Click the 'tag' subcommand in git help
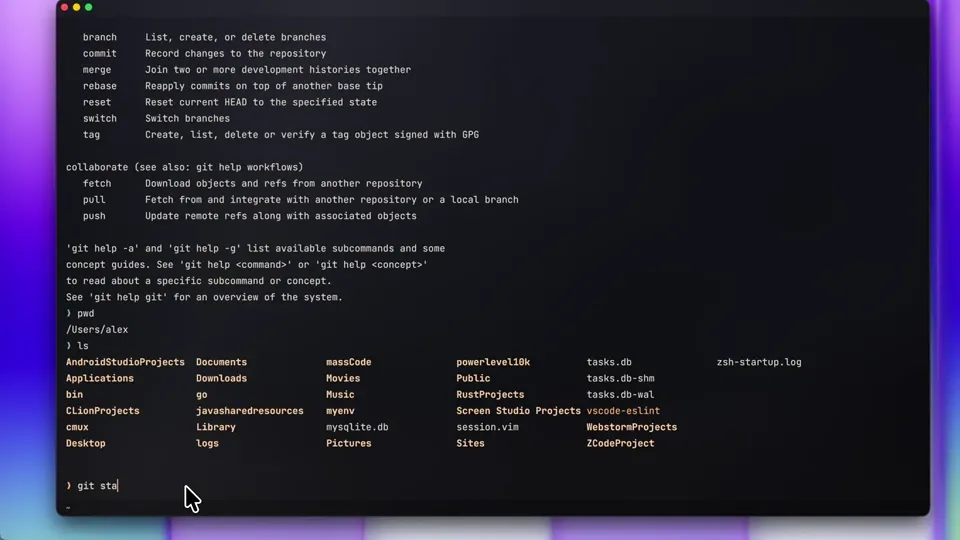 91,135
